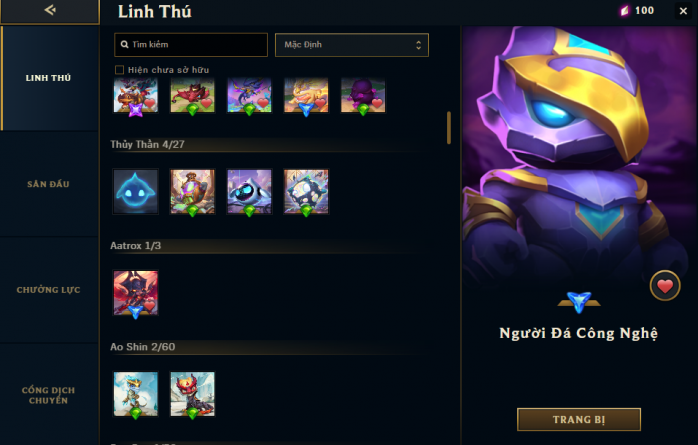
Task: Enable the Hiện chưa sở hữu checkbox
Action: point(119,70)
